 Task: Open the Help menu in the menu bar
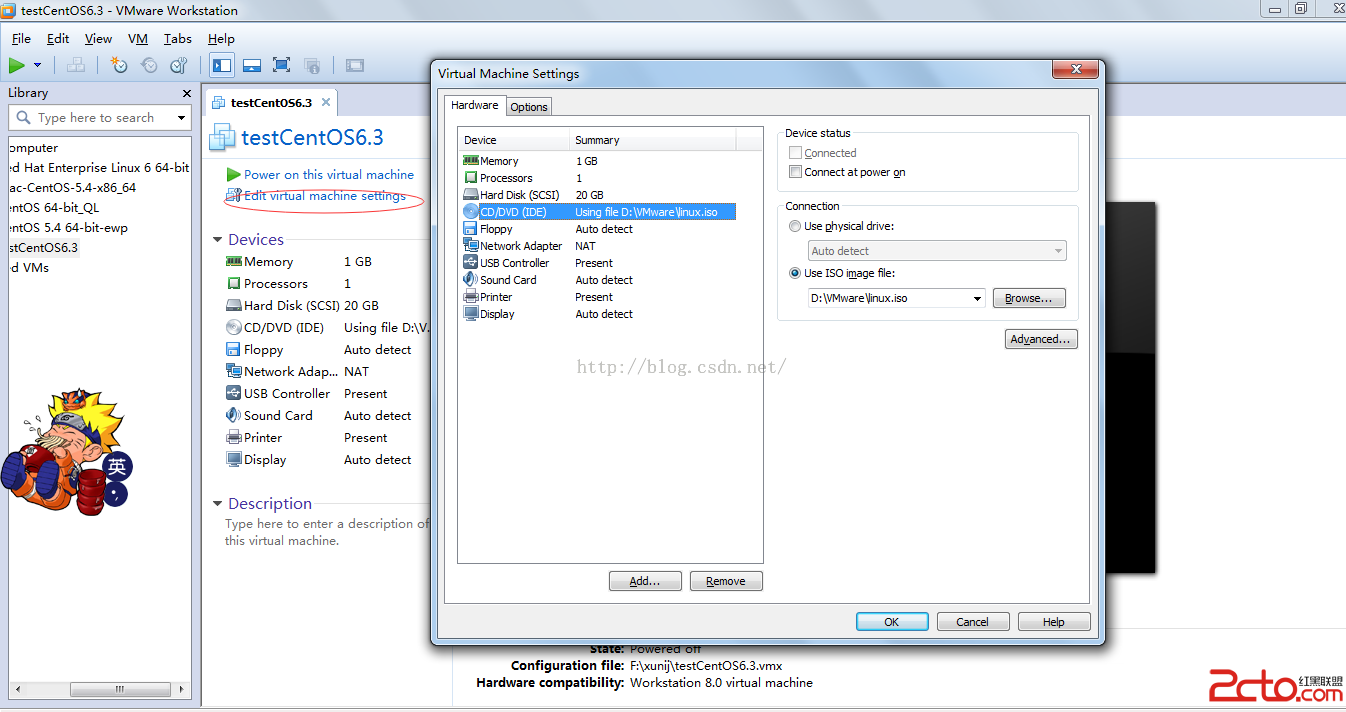tap(221, 39)
